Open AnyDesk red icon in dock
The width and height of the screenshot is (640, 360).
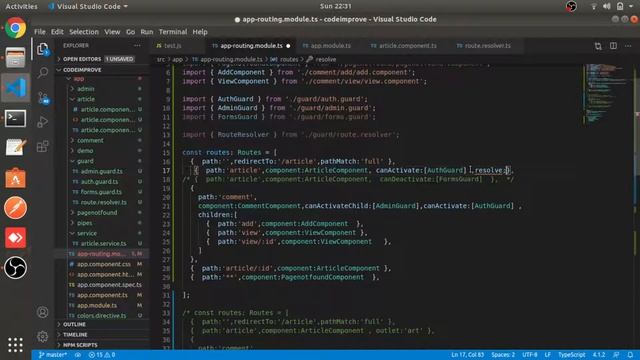[x=16, y=238]
